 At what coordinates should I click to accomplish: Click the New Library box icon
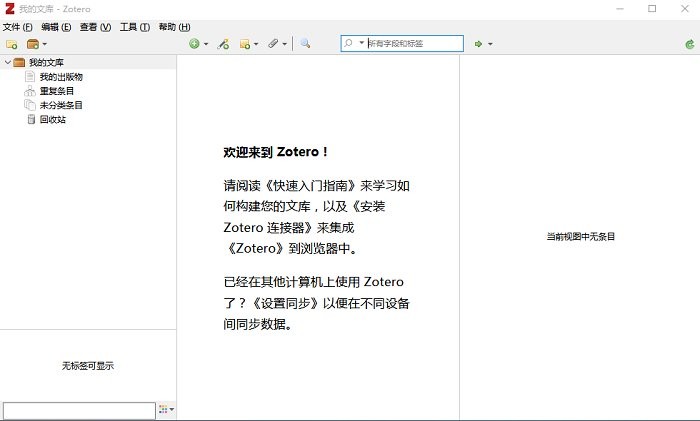pos(33,44)
